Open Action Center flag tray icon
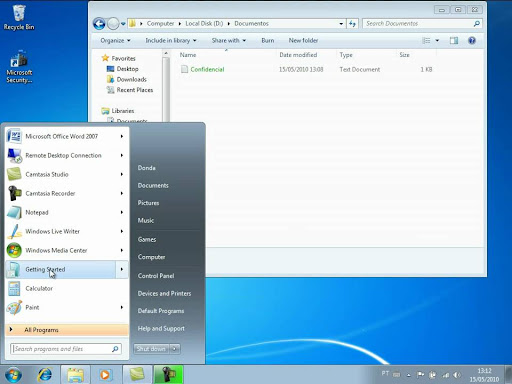Image resolution: width=512 pixels, height=384 pixels. pos(420,375)
